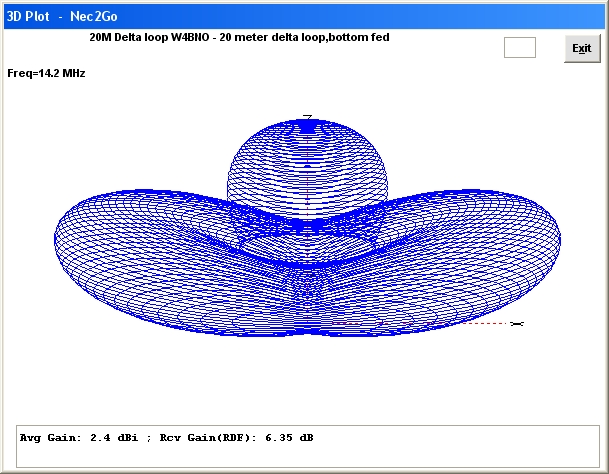Click the X axis end marker
The height and width of the screenshot is (474, 609).
coord(517,324)
